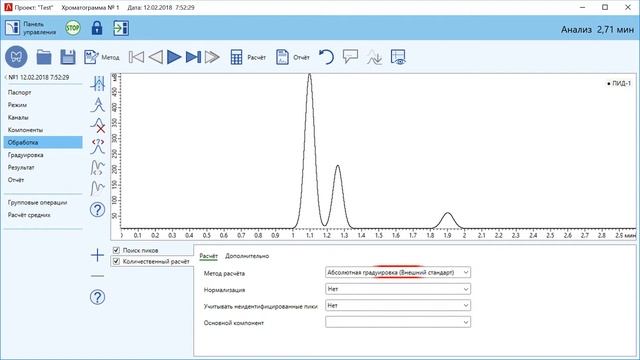Select the Обработка section
This screenshot has width=640, height=360.
[43, 142]
